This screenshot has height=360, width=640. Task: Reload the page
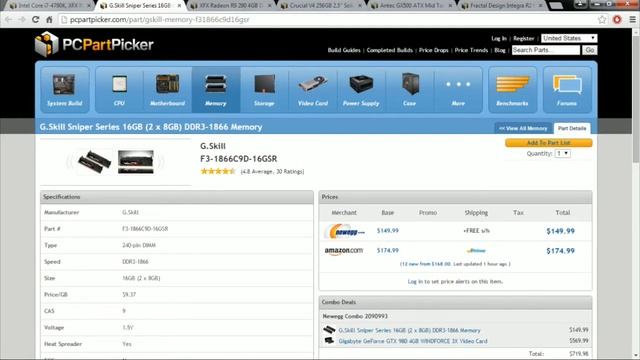coord(36,20)
